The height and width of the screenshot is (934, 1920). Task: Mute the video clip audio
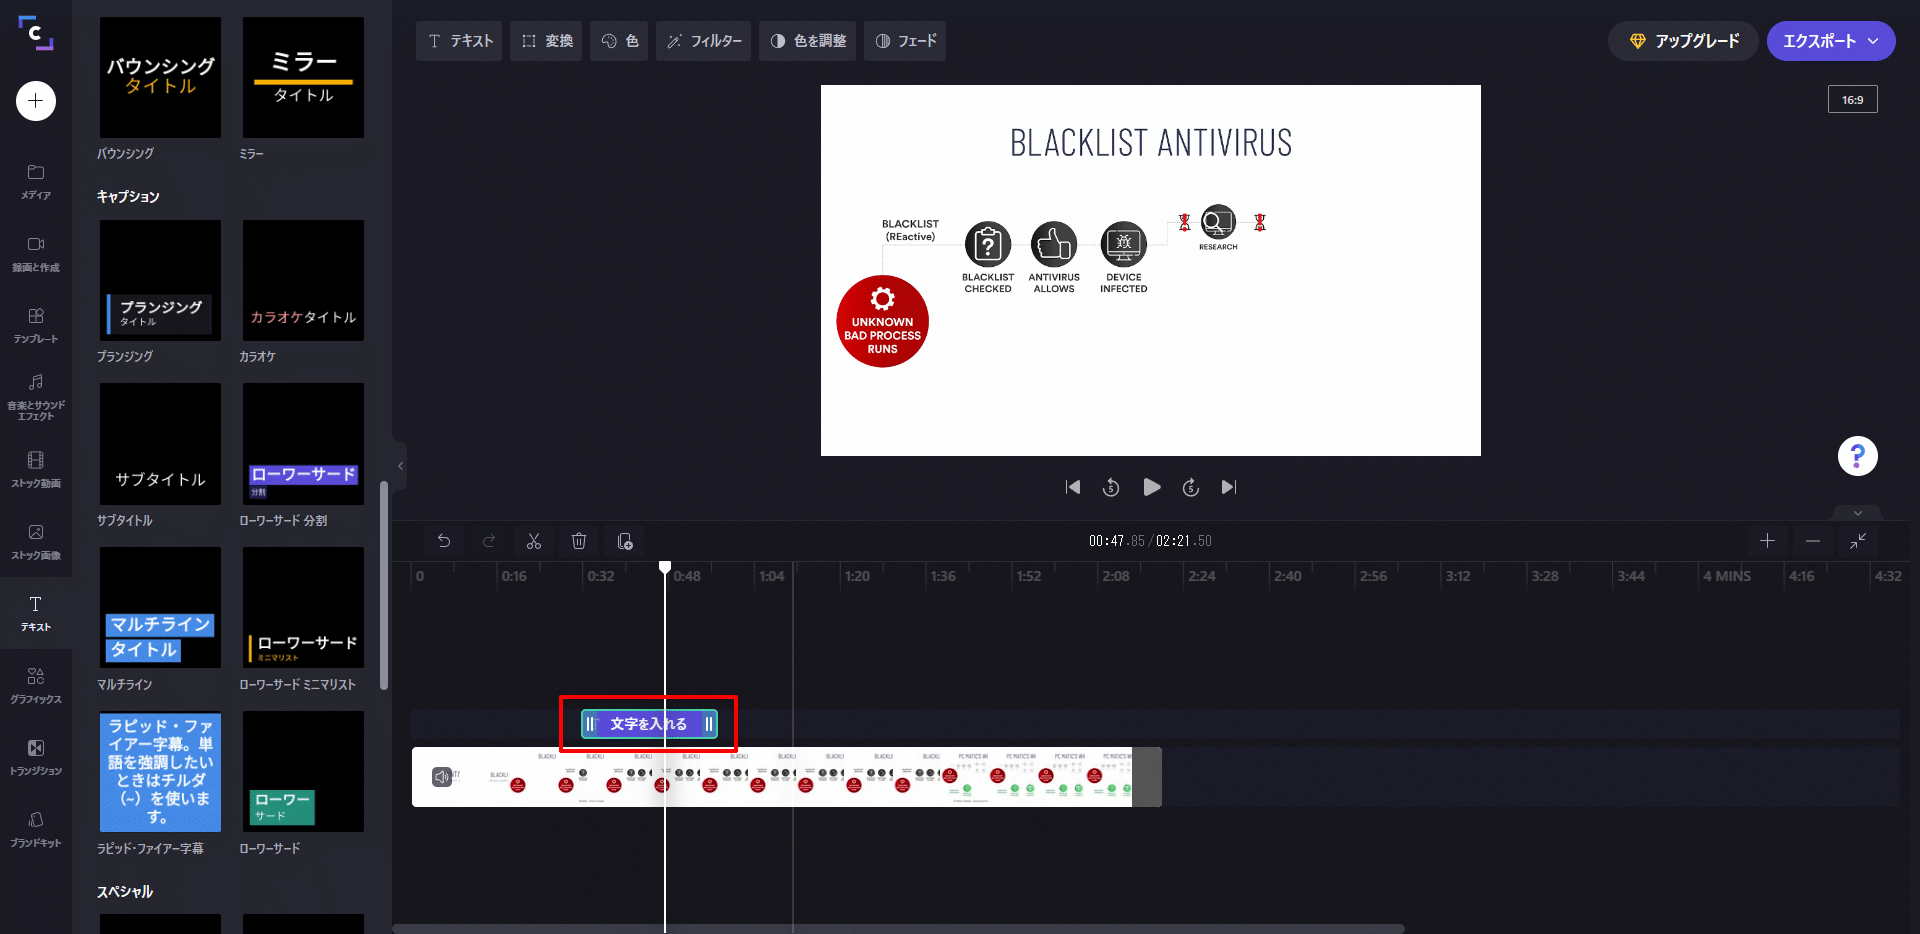click(x=441, y=777)
